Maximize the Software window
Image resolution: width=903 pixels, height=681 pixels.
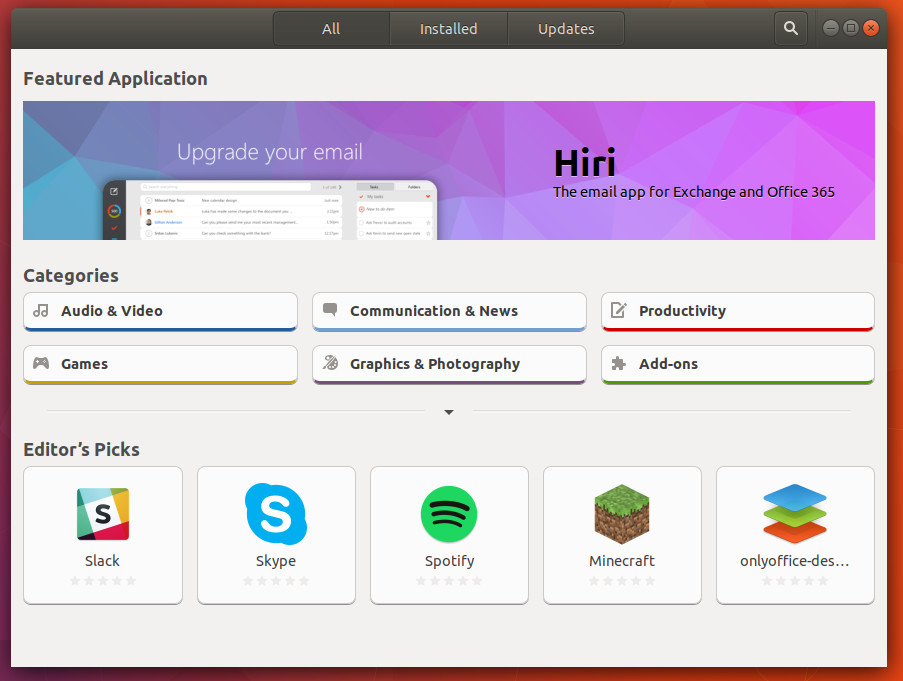(x=851, y=28)
